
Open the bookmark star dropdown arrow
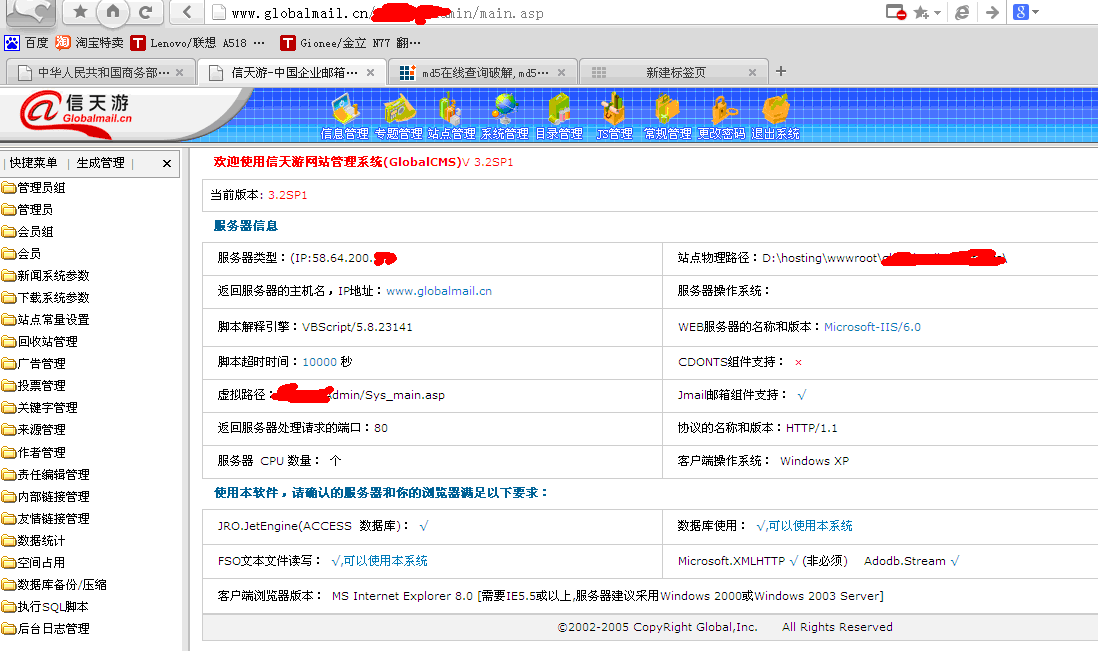(937, 13)
